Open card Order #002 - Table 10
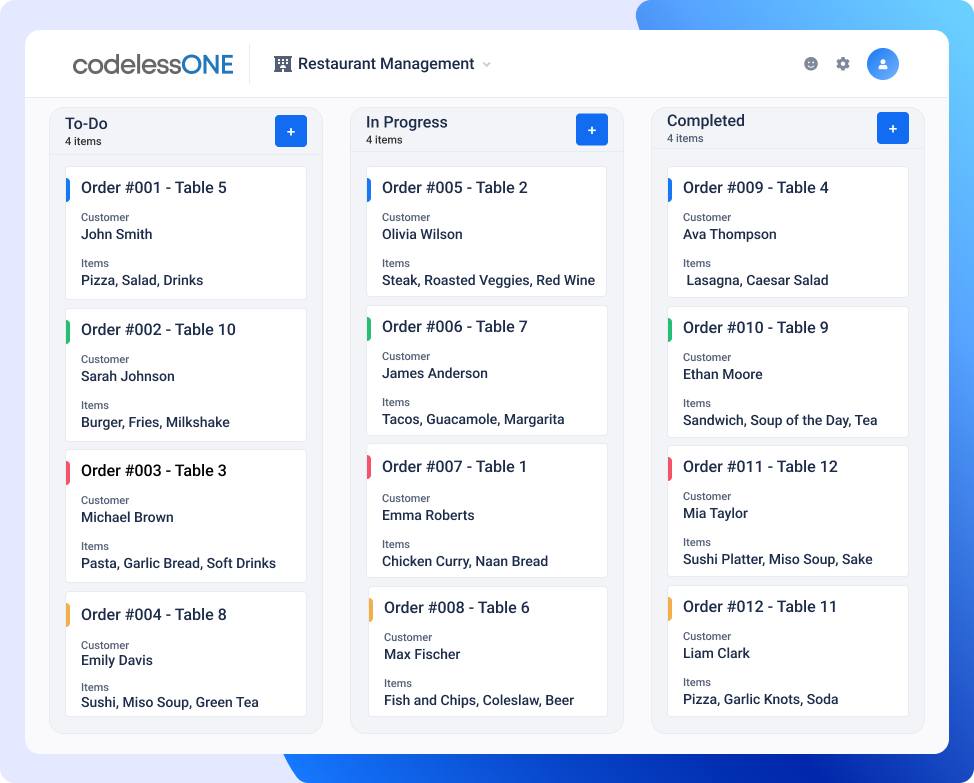Viewport: 974px width, 783px height. (186, 375)
